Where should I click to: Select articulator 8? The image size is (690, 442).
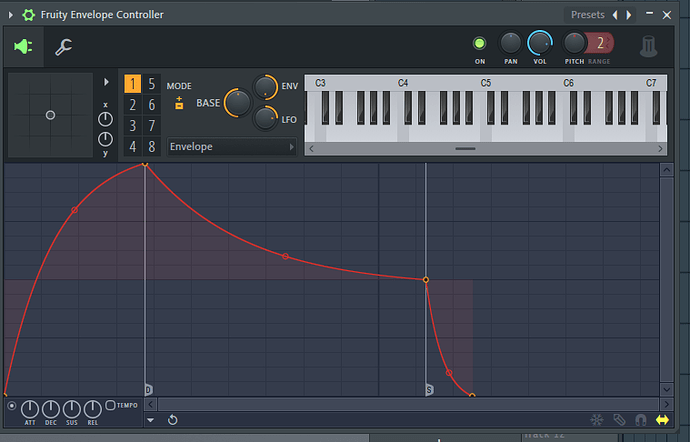click(152, 147)
